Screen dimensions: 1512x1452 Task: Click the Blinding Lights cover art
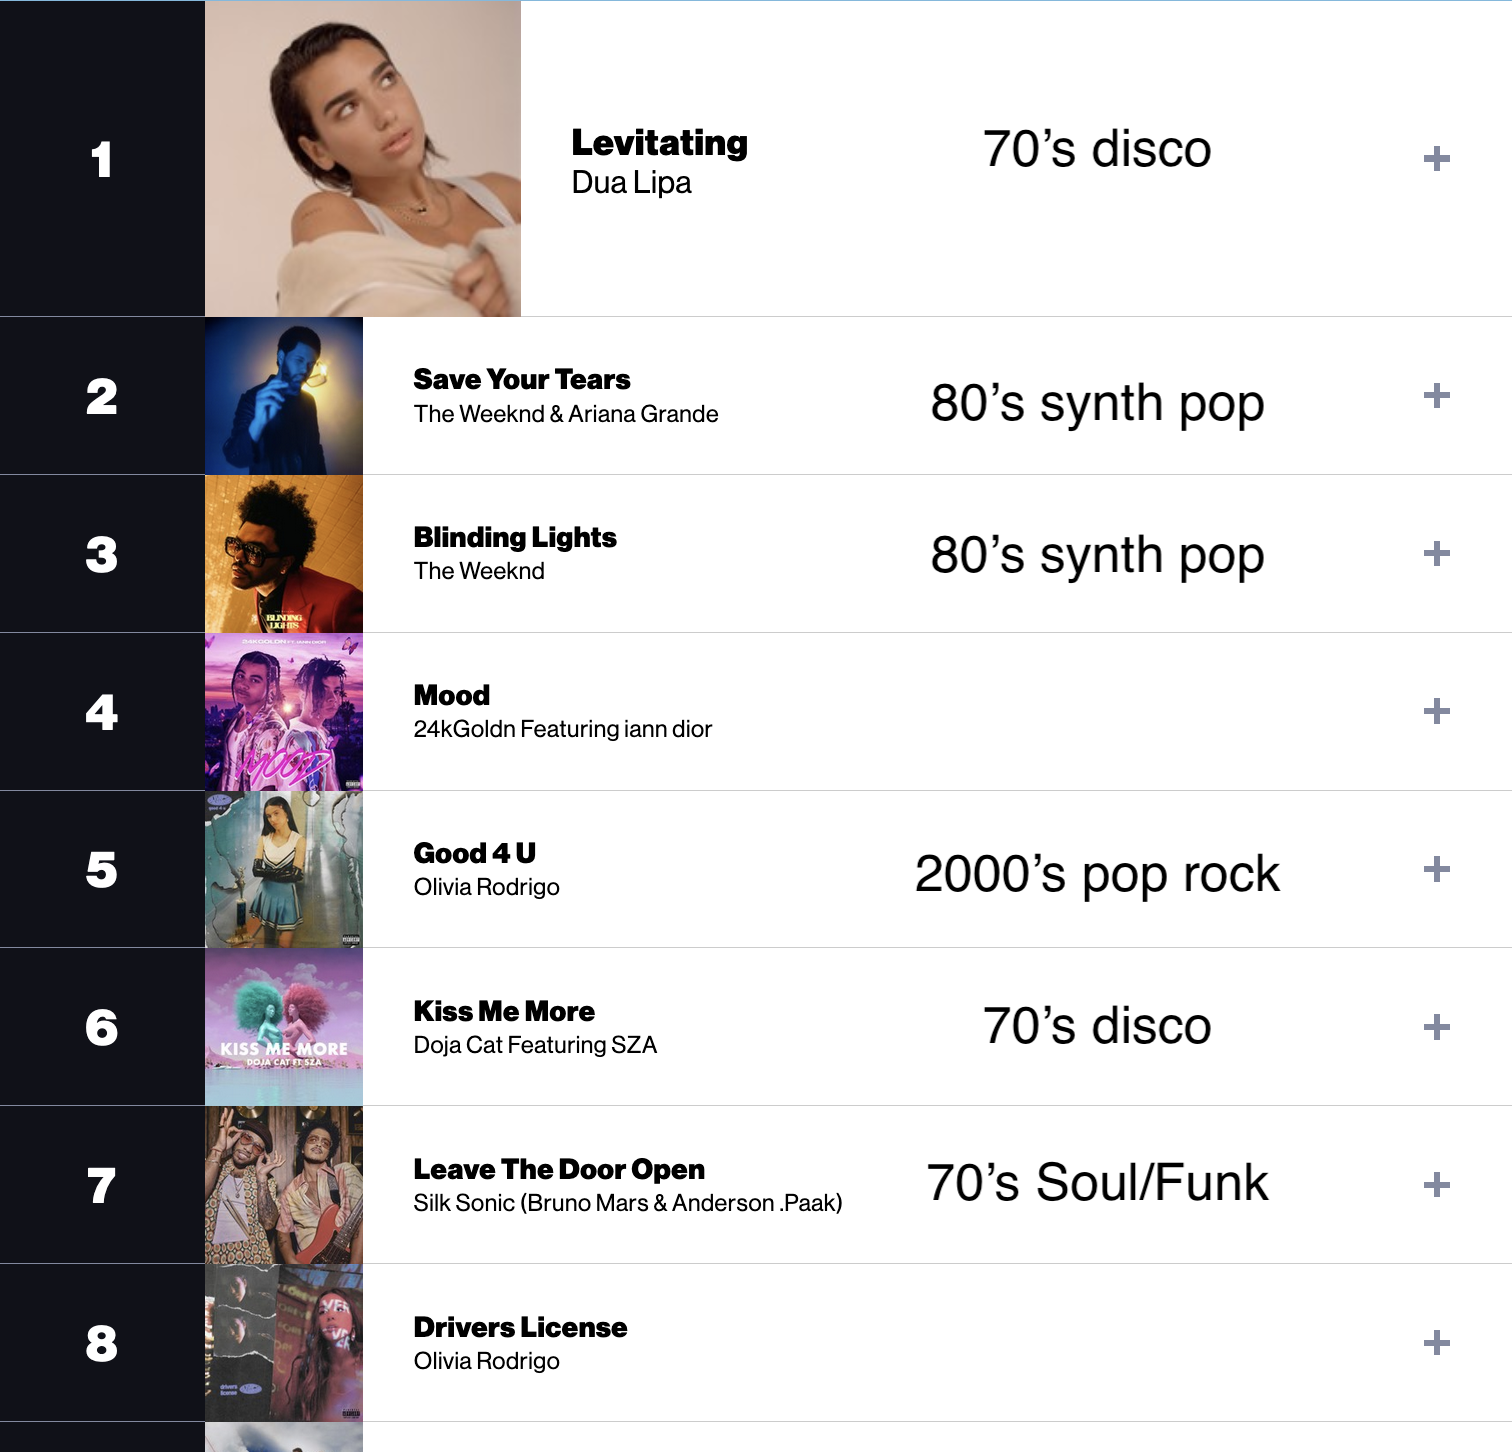(284, 554)
